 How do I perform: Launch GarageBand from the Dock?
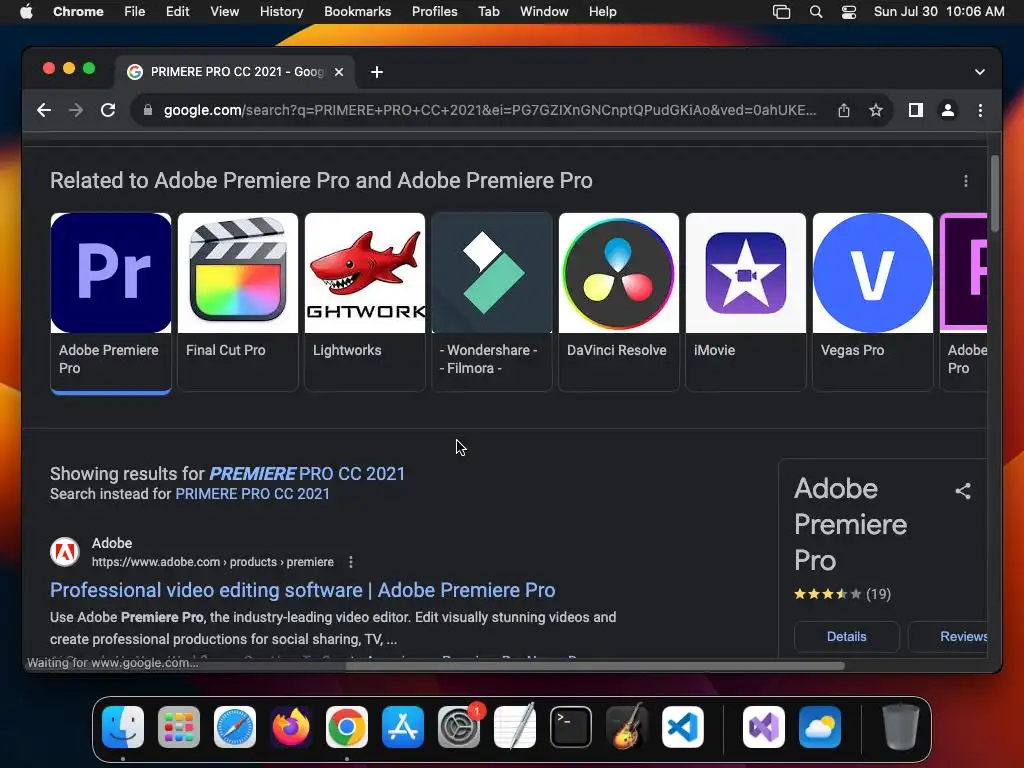pyautogui.click(x=627, y=727)
